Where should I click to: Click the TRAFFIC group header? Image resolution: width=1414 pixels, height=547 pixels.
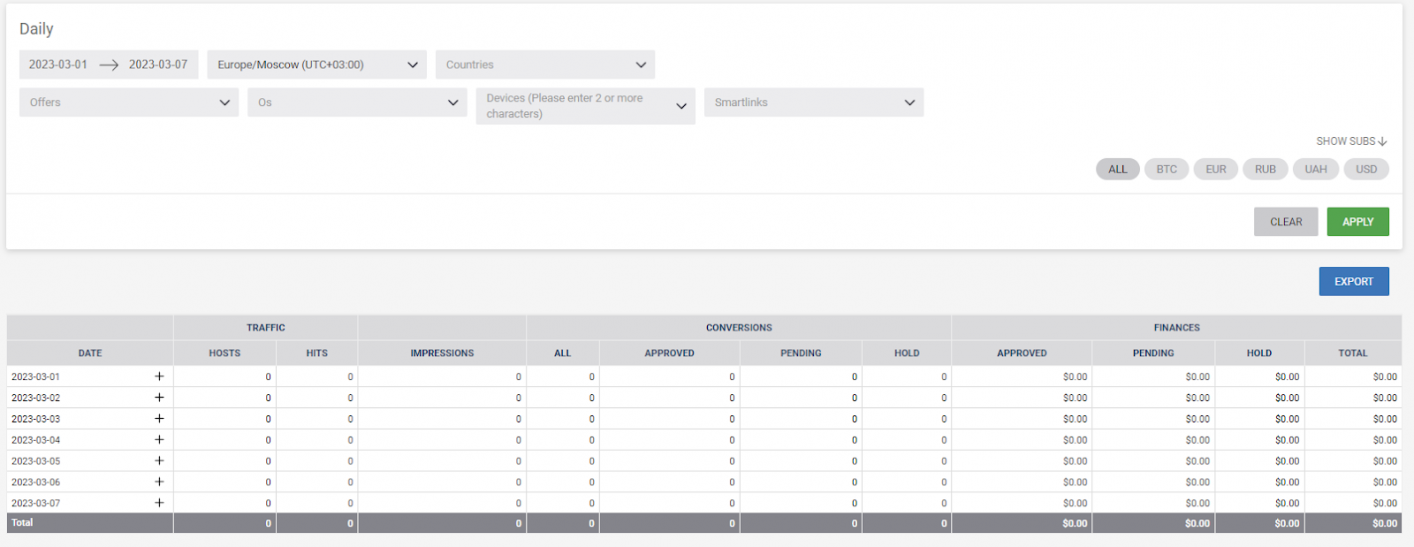tap(266, 328)
